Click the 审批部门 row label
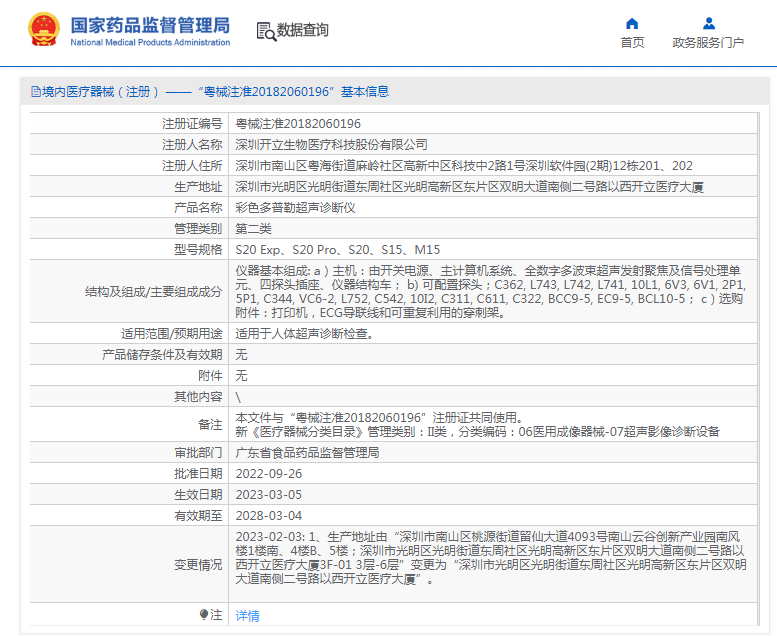Image resolution: width=777 pixels, height=636 pixels. (x=198, y=453)
